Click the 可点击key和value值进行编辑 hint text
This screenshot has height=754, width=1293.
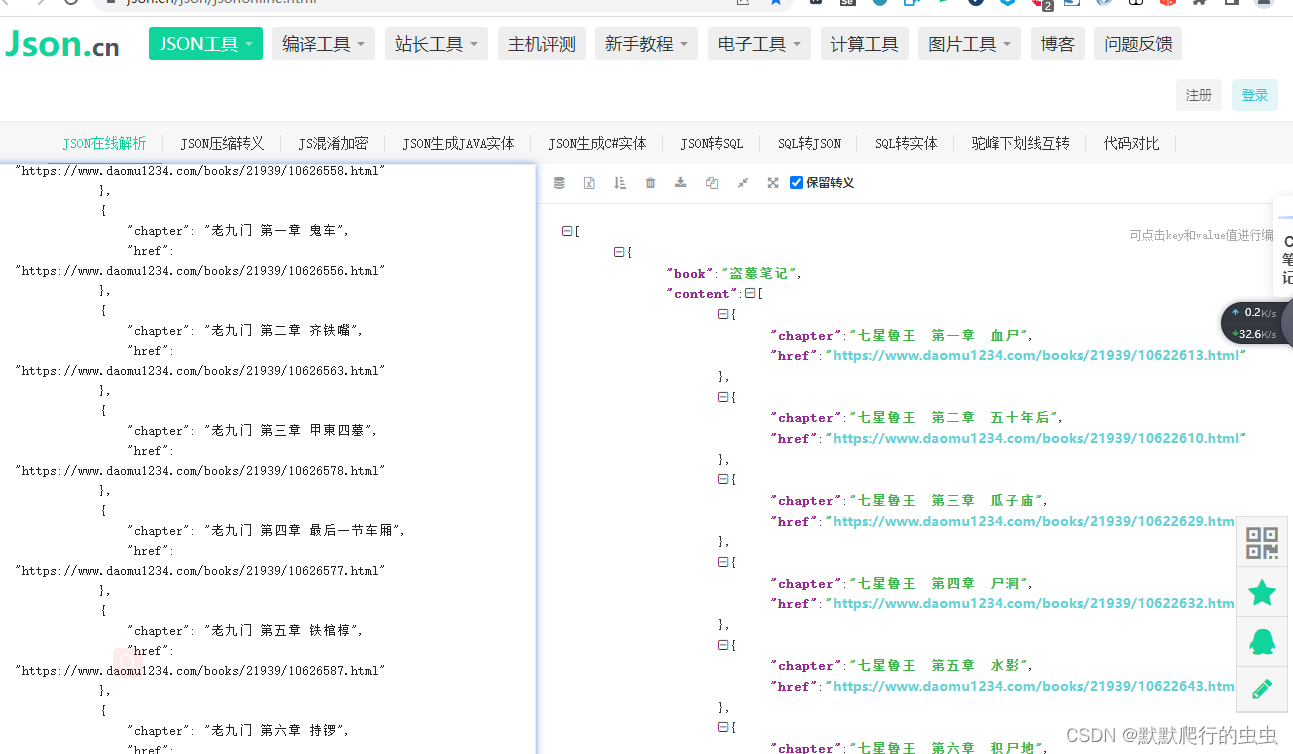point(1201,236)
